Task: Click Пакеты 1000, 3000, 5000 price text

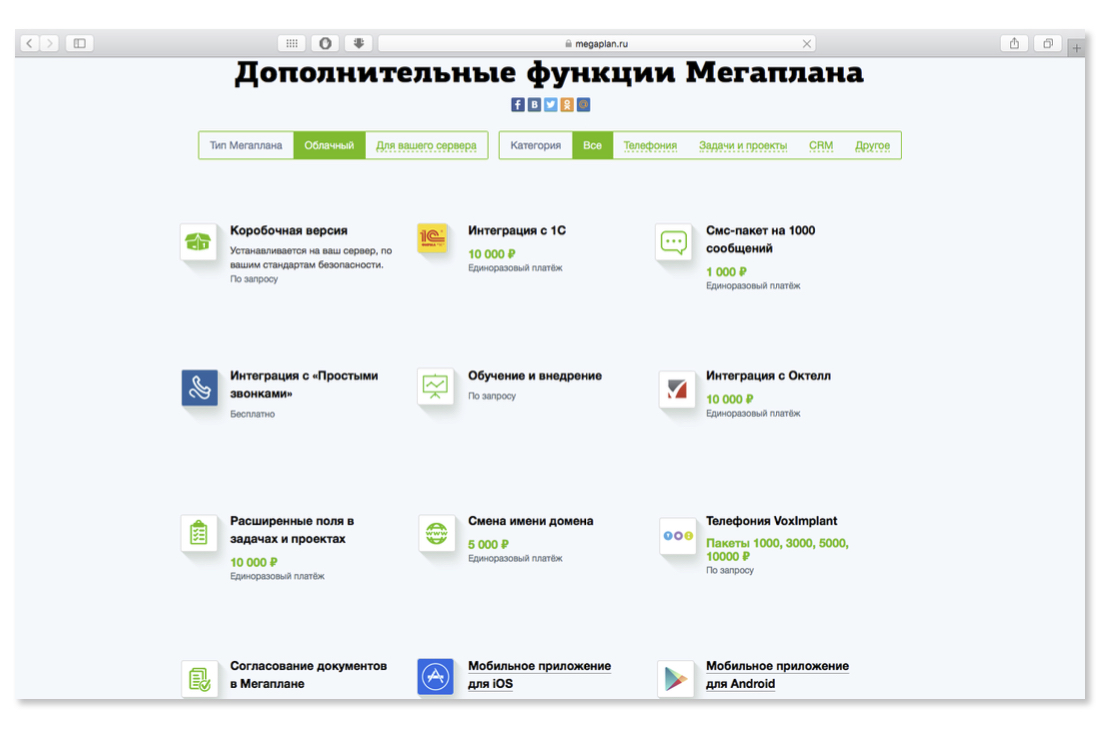Action: click(777, 549)
